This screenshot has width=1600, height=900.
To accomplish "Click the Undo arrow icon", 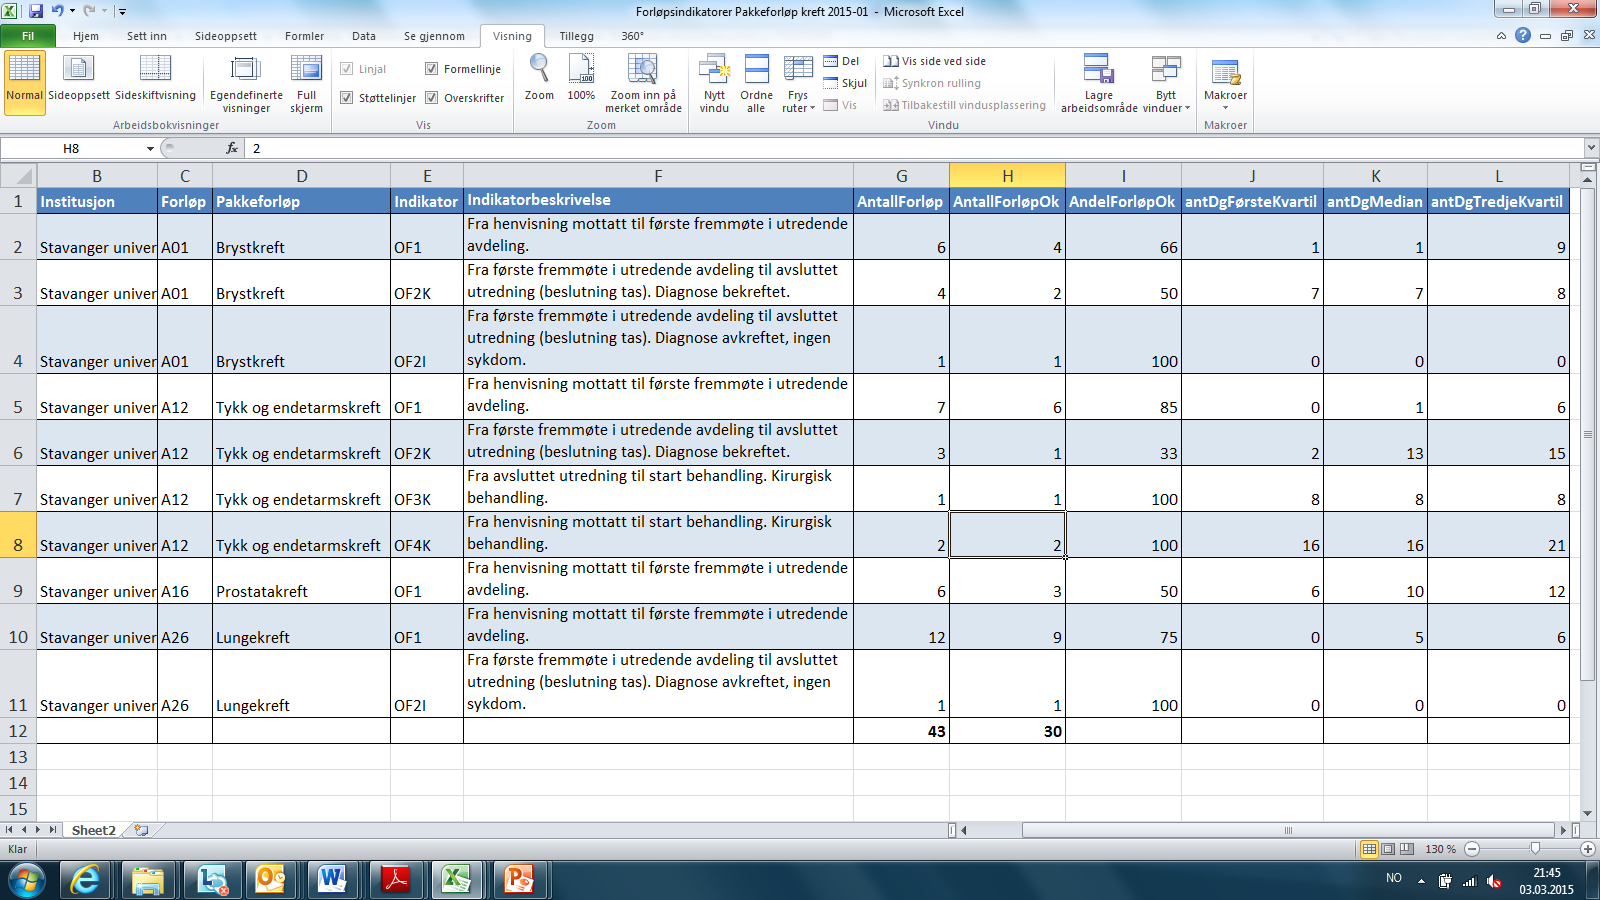I will click(x=57, y=11).
